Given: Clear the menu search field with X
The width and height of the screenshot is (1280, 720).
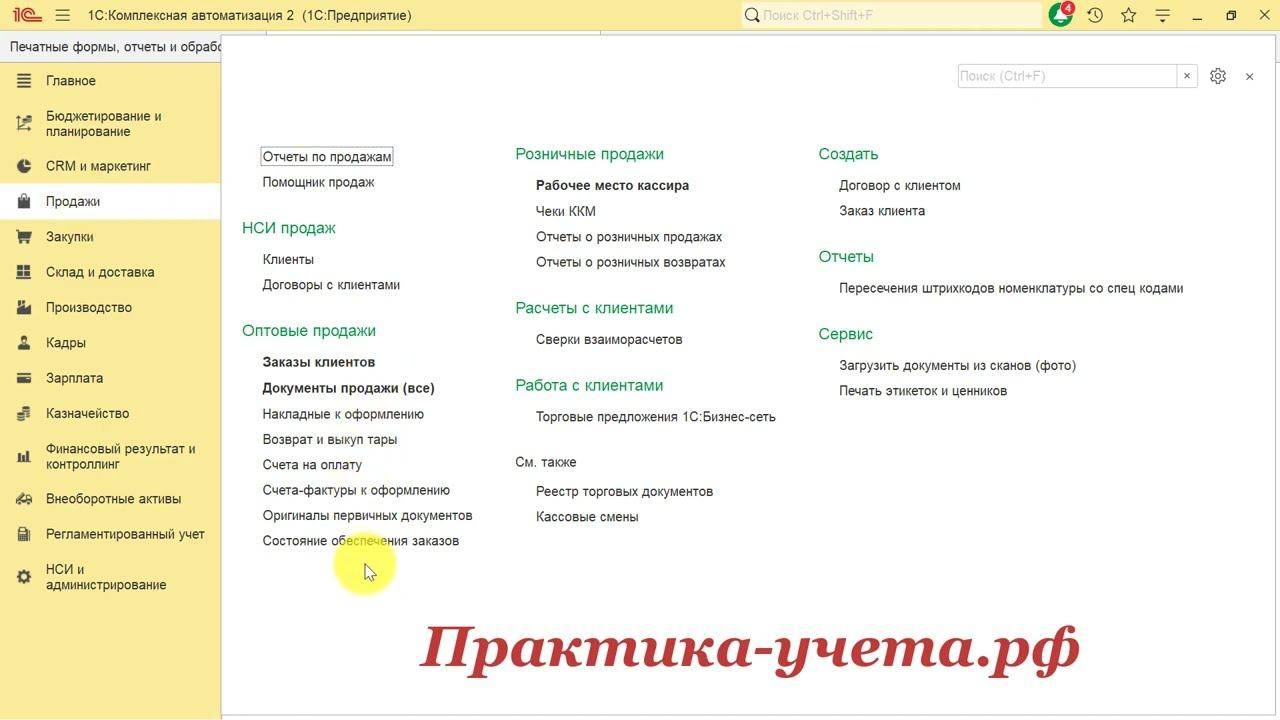Looking at the screenshot, I should [x=1187, y=76].
